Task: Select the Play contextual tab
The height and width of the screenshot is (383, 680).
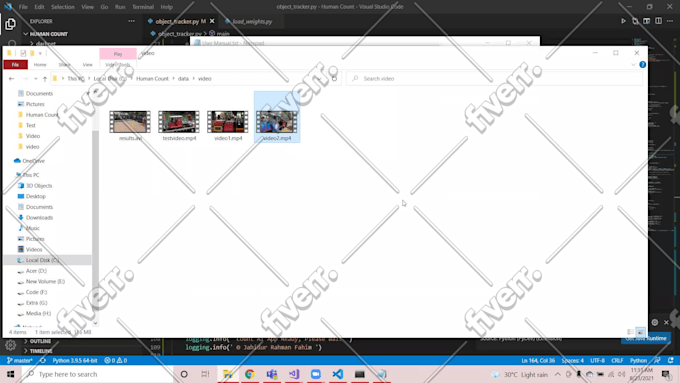Action: coord(118,54)
